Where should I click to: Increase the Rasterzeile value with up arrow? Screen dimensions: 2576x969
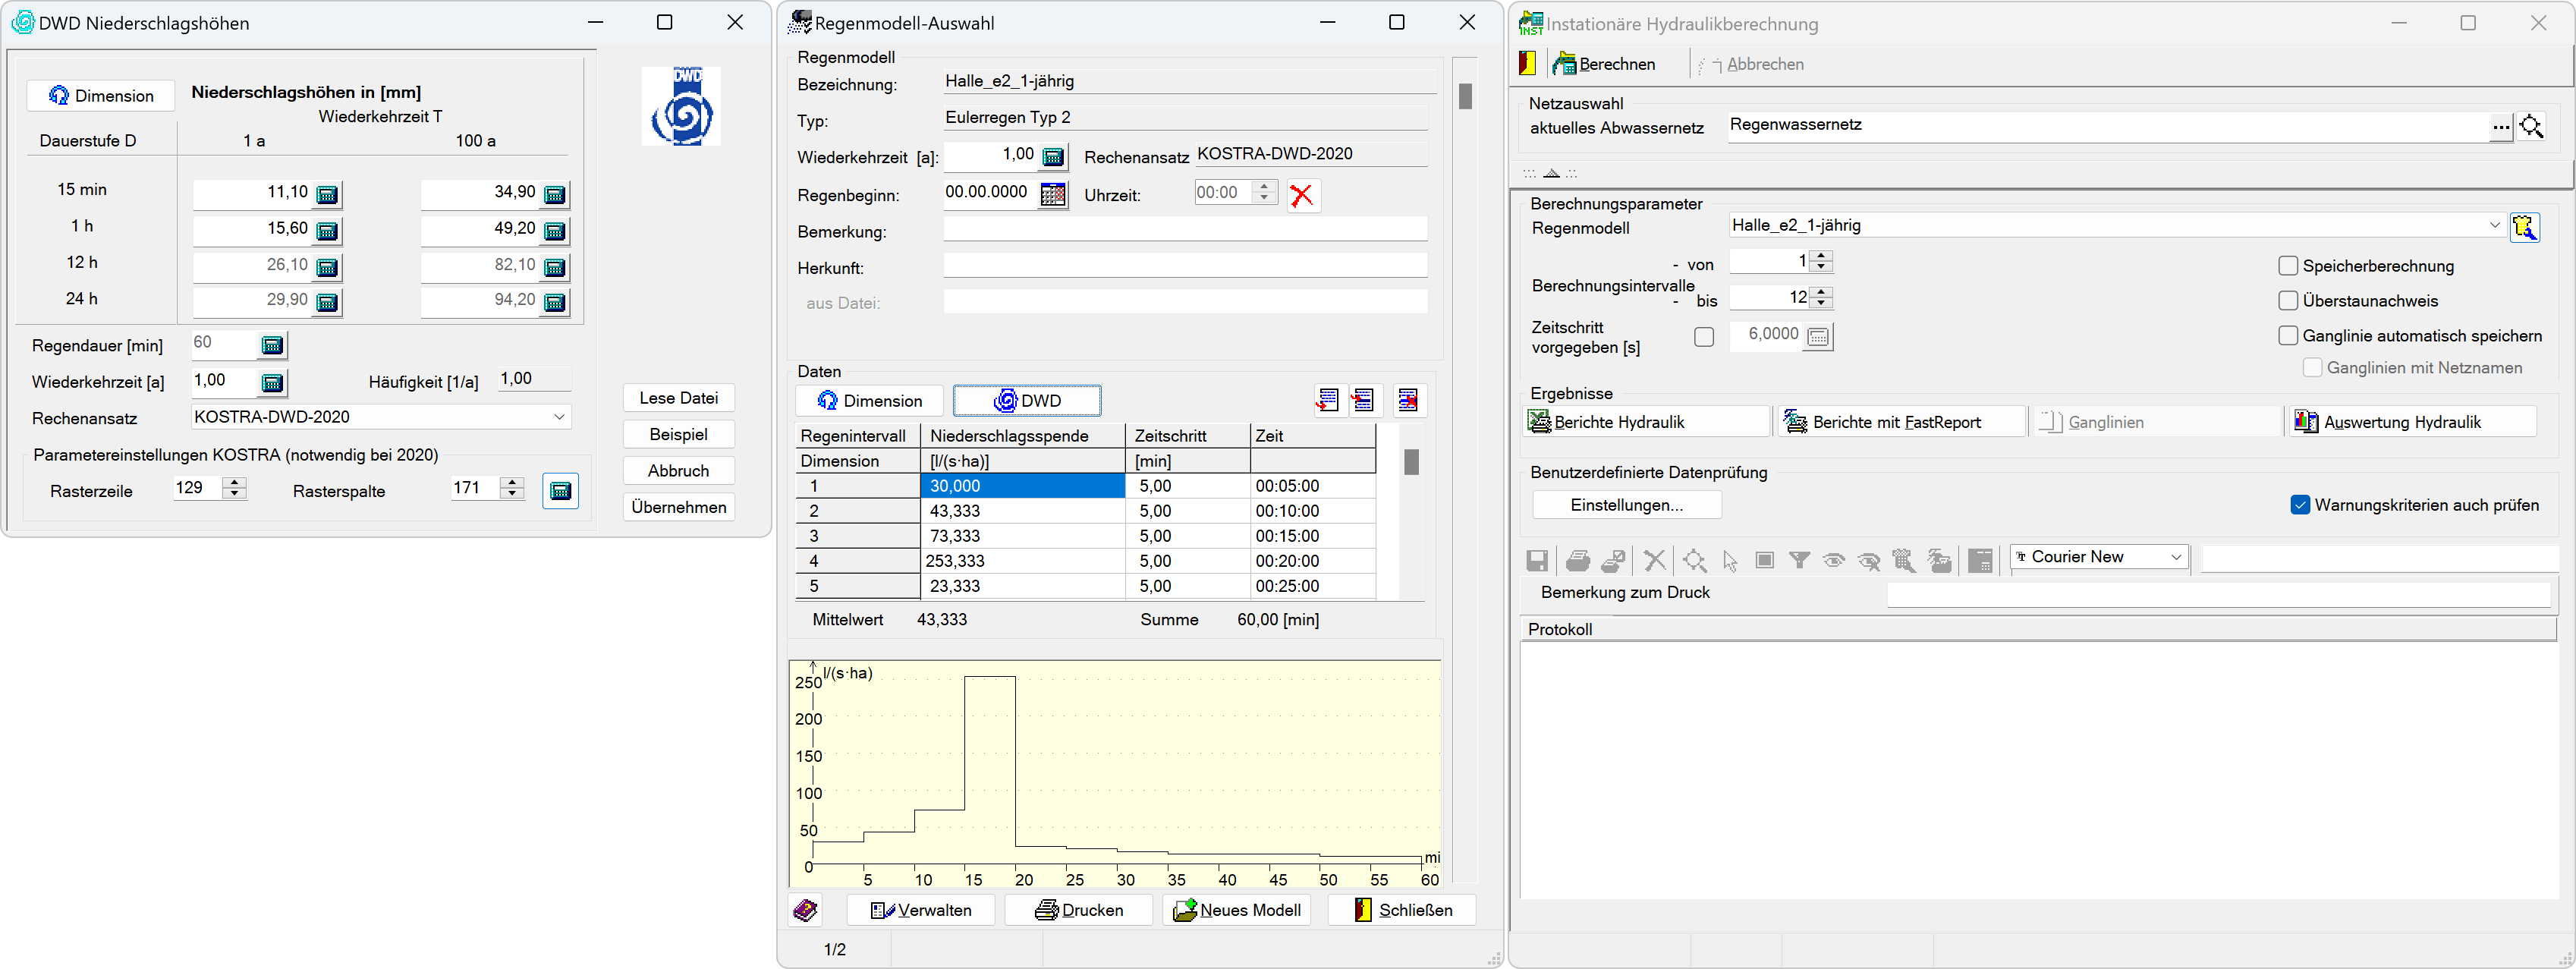(234, 482)
